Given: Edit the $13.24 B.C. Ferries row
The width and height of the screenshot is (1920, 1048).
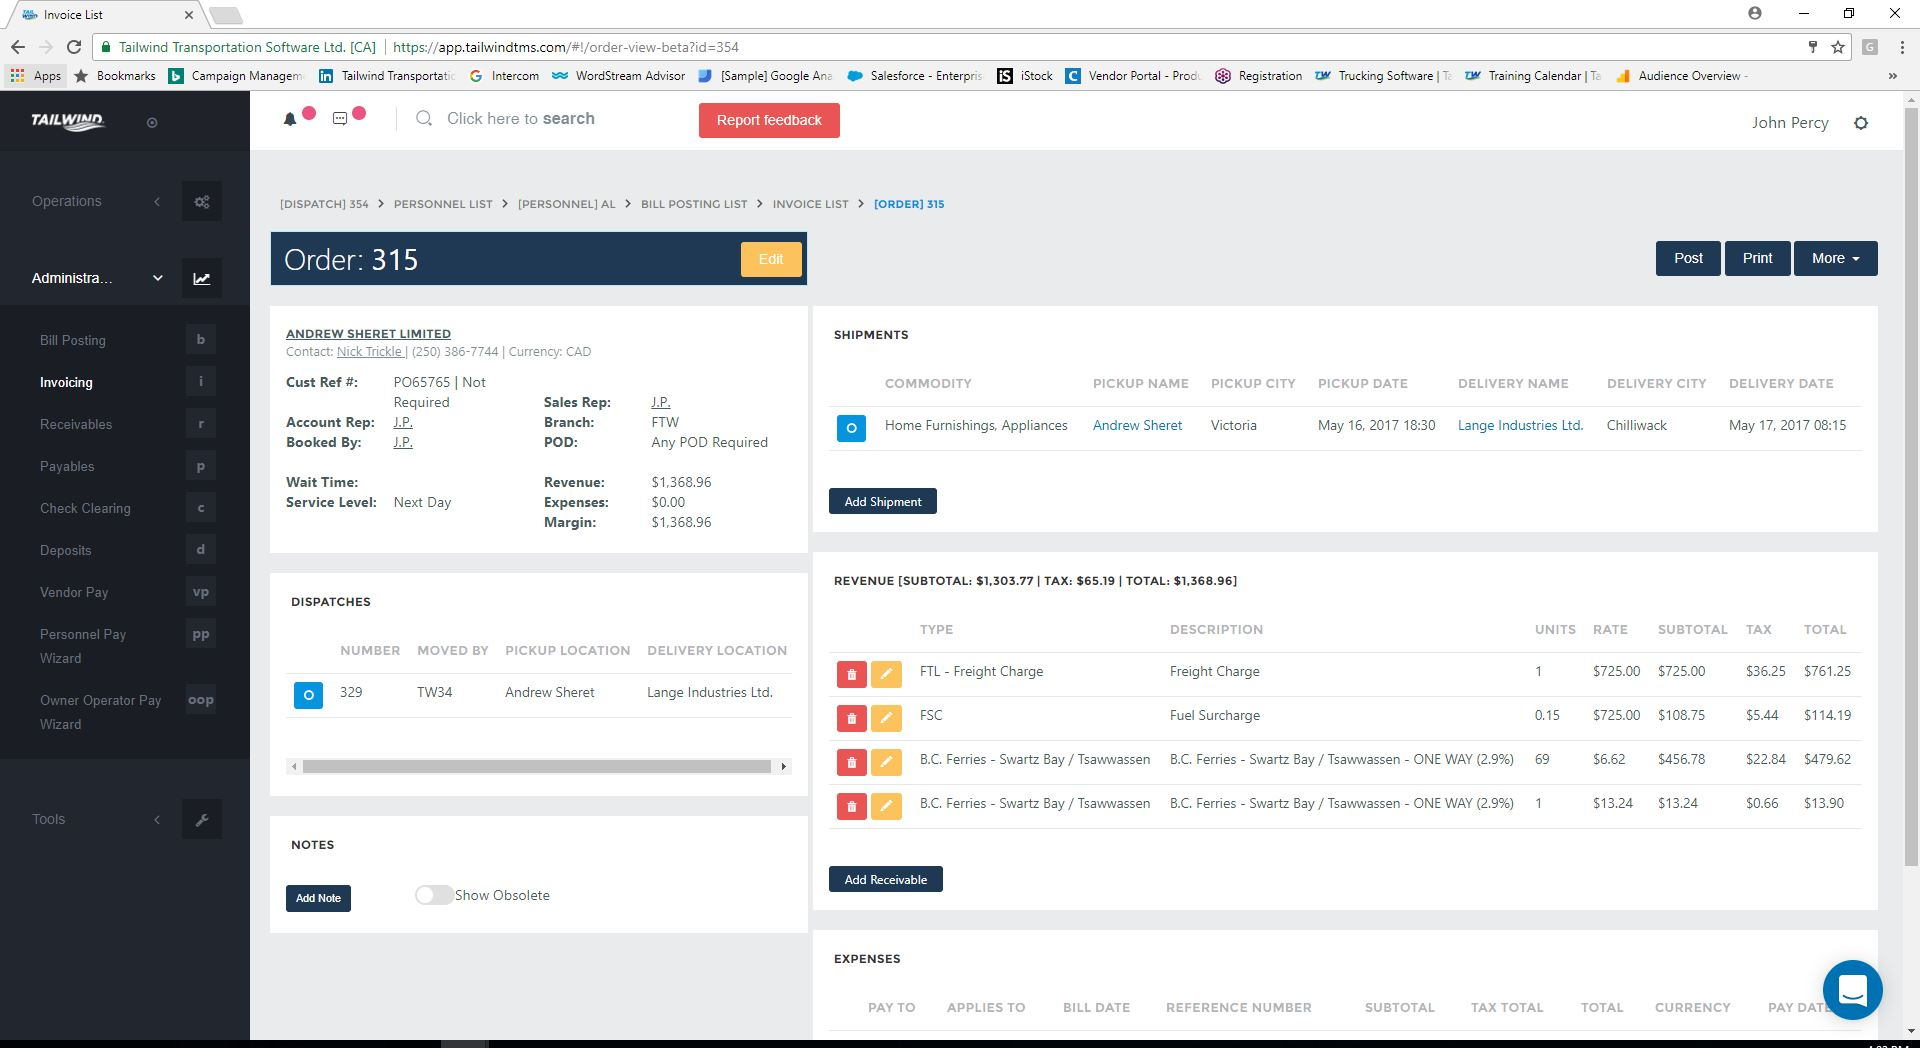Looking at the screenshot, I should pyautogui.click(x=886, y=807).
